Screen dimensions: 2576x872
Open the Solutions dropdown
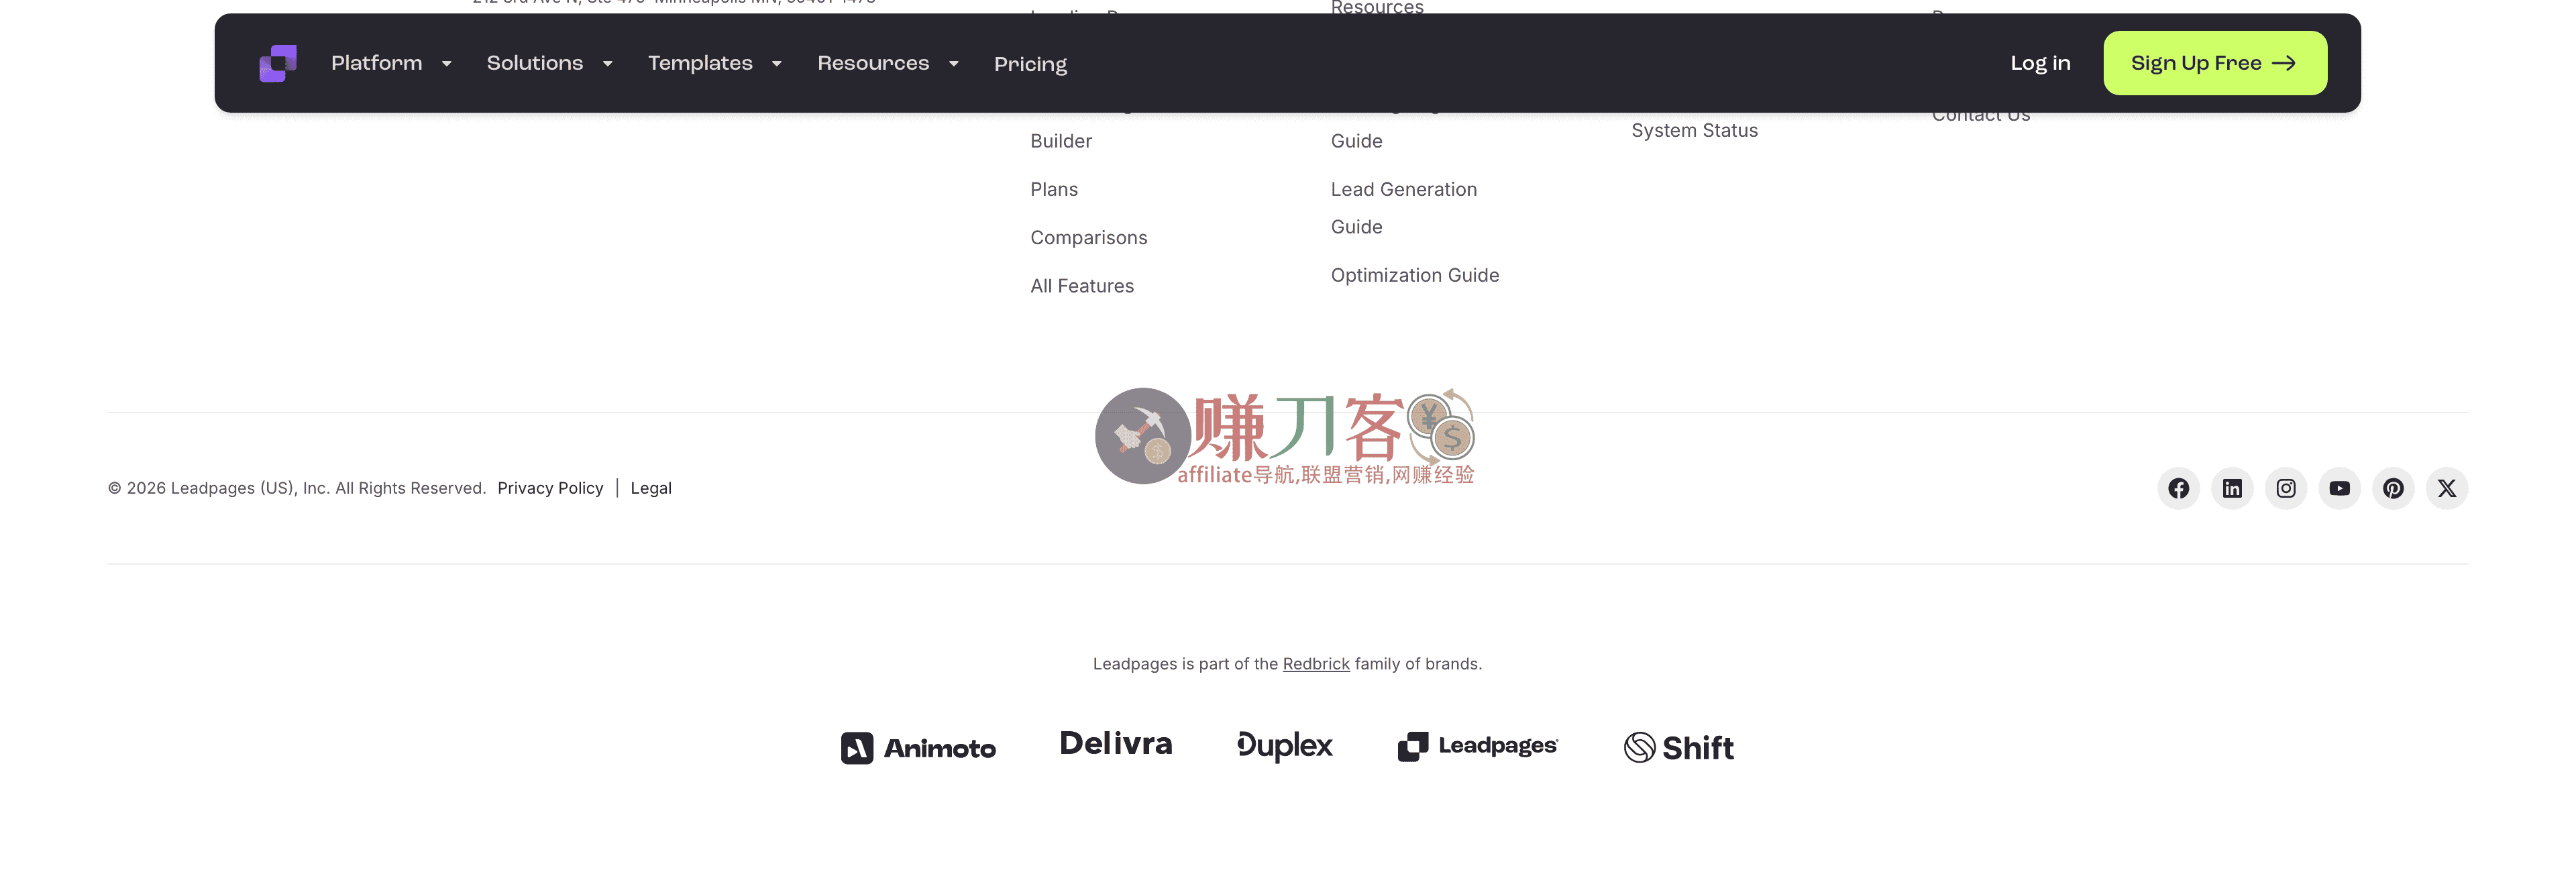pyautogui.click(x=548, y=62)
